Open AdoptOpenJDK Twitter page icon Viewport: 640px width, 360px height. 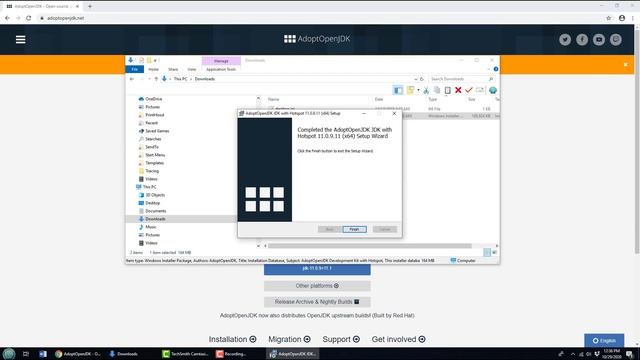(x=565, y=39)
